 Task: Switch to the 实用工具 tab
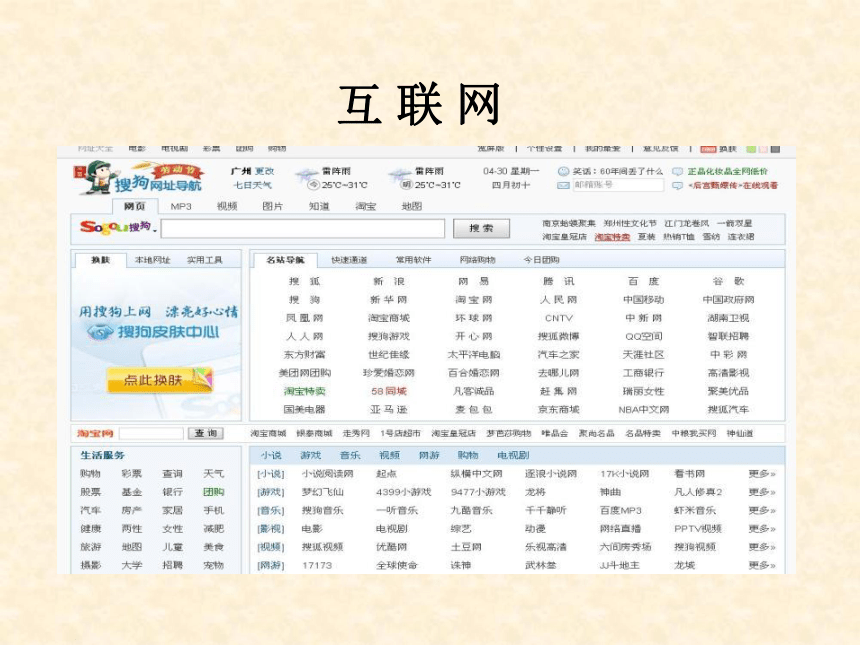[205, 260]
